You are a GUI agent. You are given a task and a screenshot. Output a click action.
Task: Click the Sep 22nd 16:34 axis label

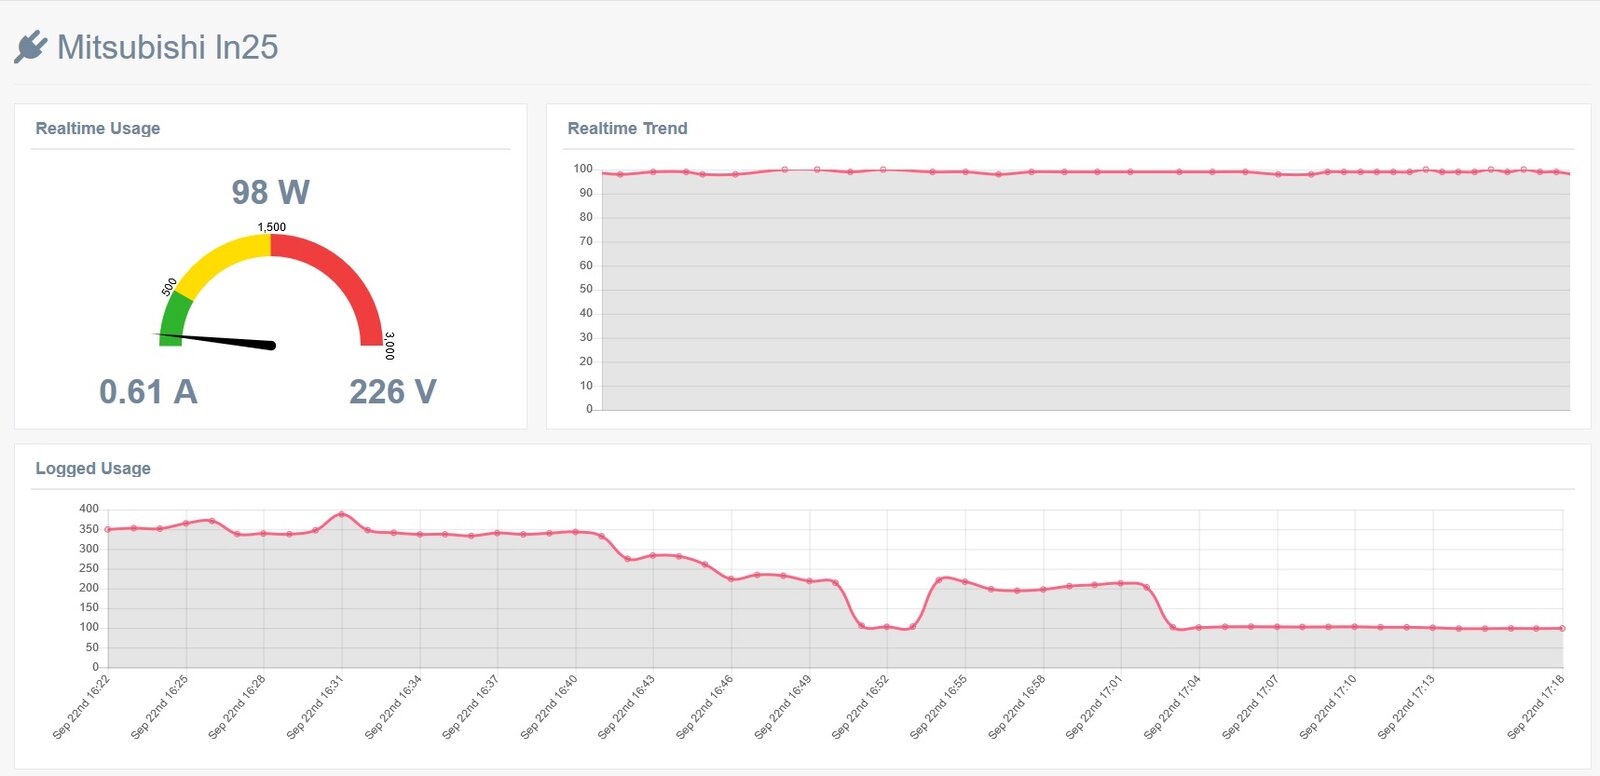tap(394, 707)
